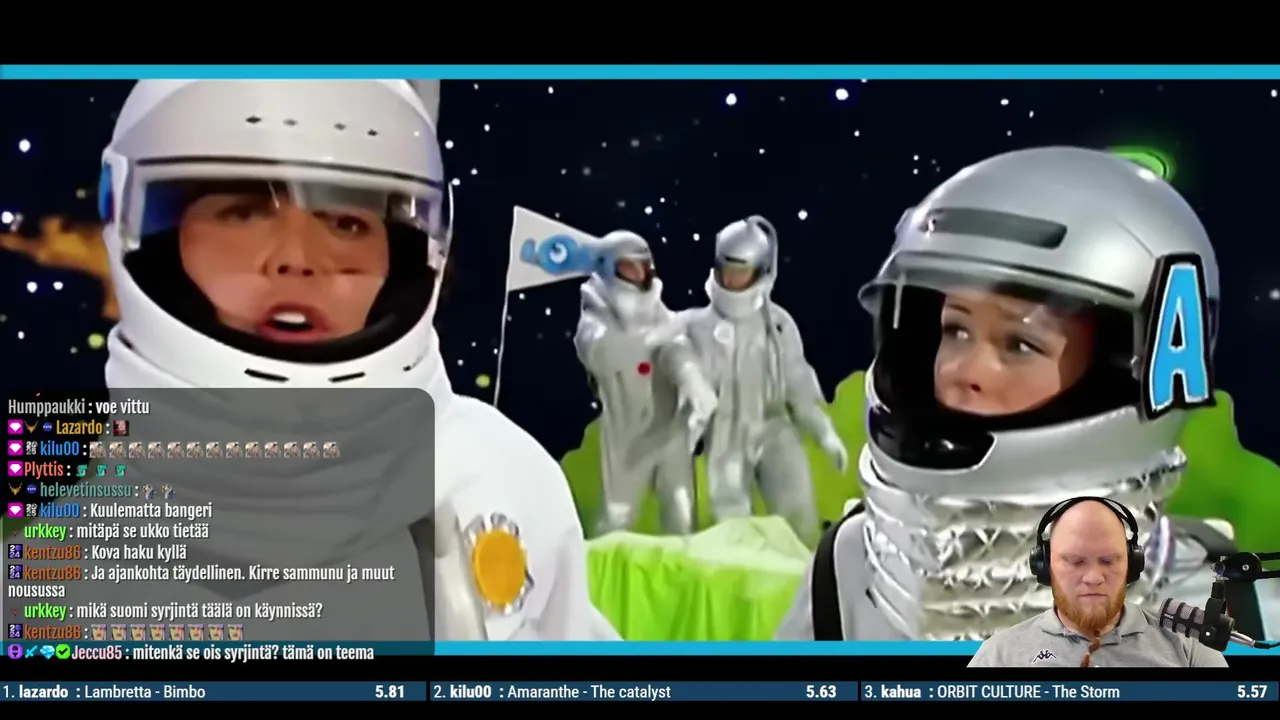Click the first emote in kilu00's long emote row
Image resolution: width=1280 pixels, height=720 pixels.
[x=98, y=450]
